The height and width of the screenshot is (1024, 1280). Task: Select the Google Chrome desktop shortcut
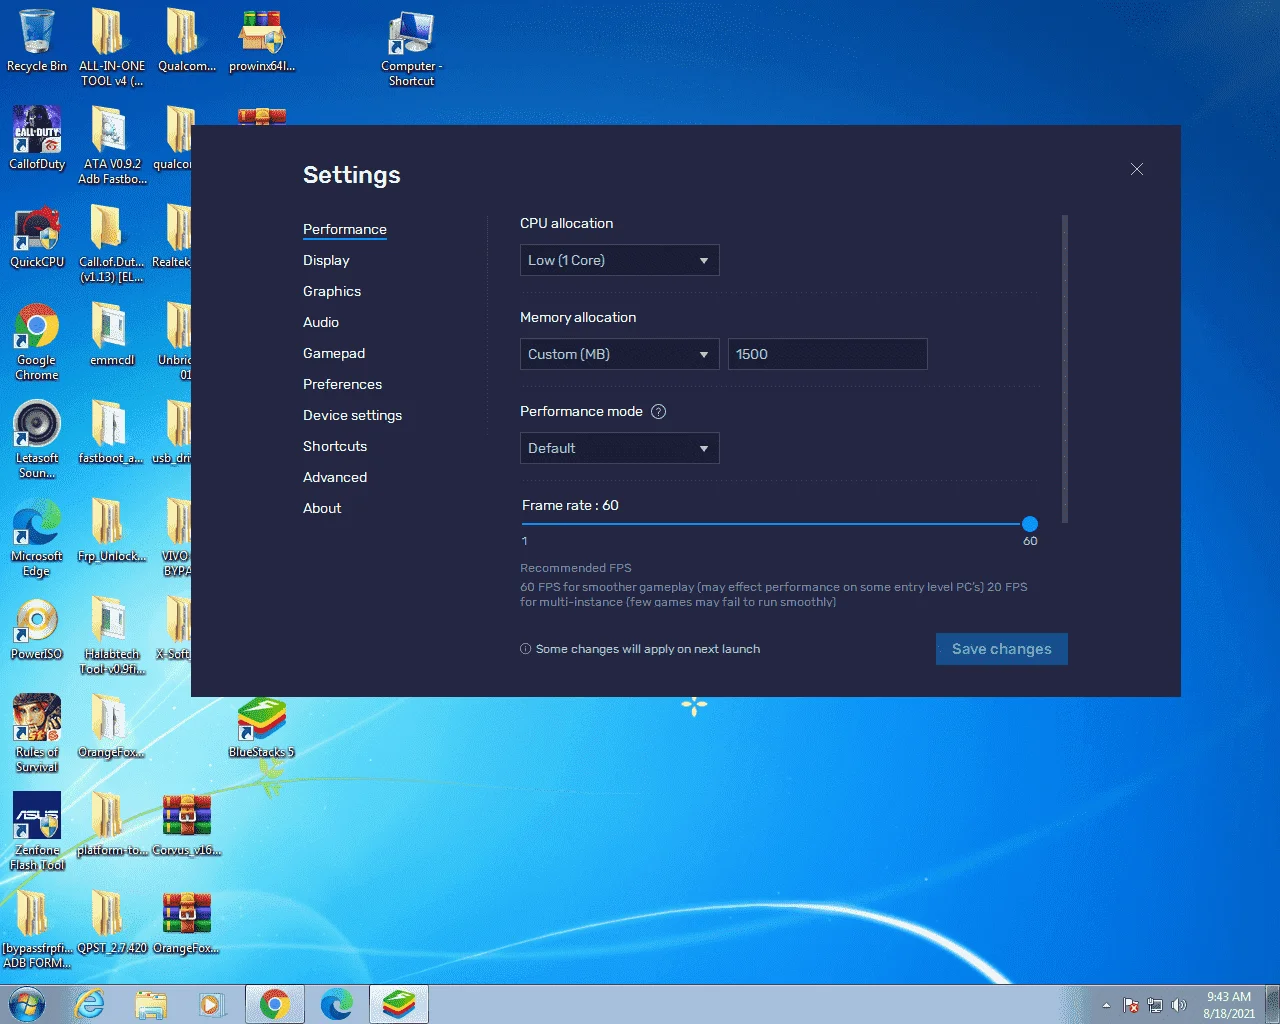coord(37,341)
